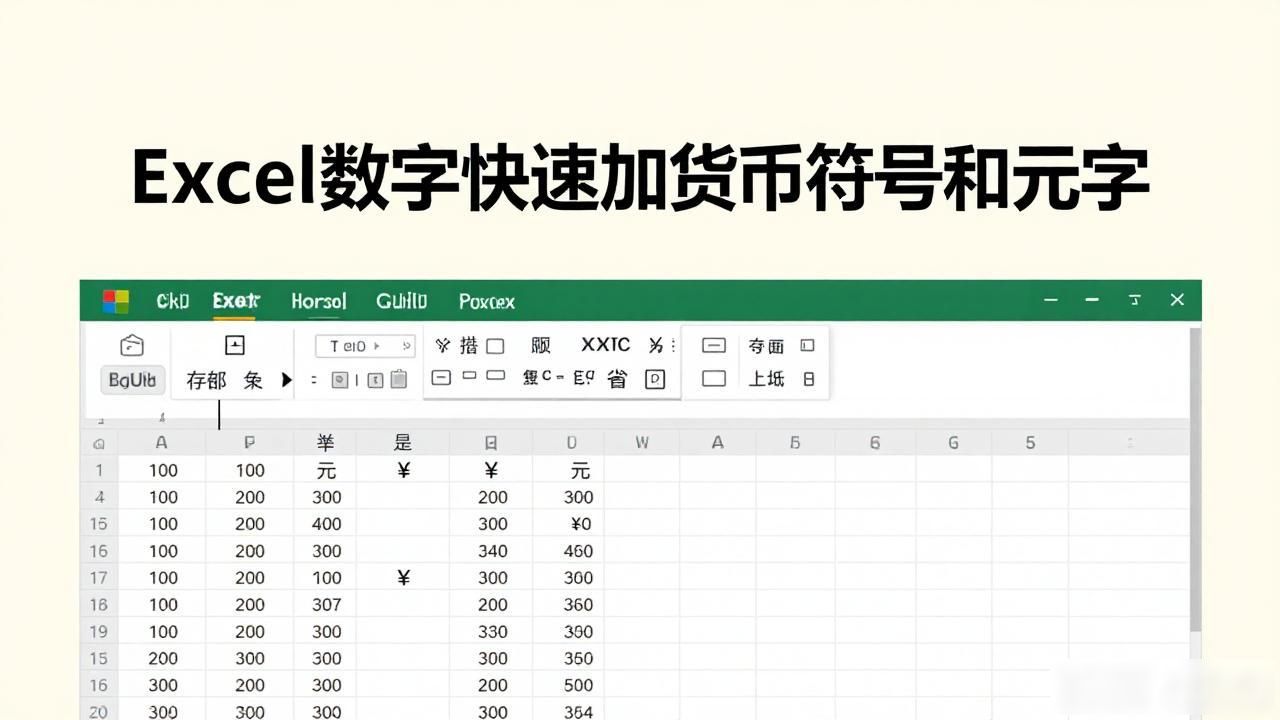
Task: Click the boxed D icon
Action: (x=655, y=379)
